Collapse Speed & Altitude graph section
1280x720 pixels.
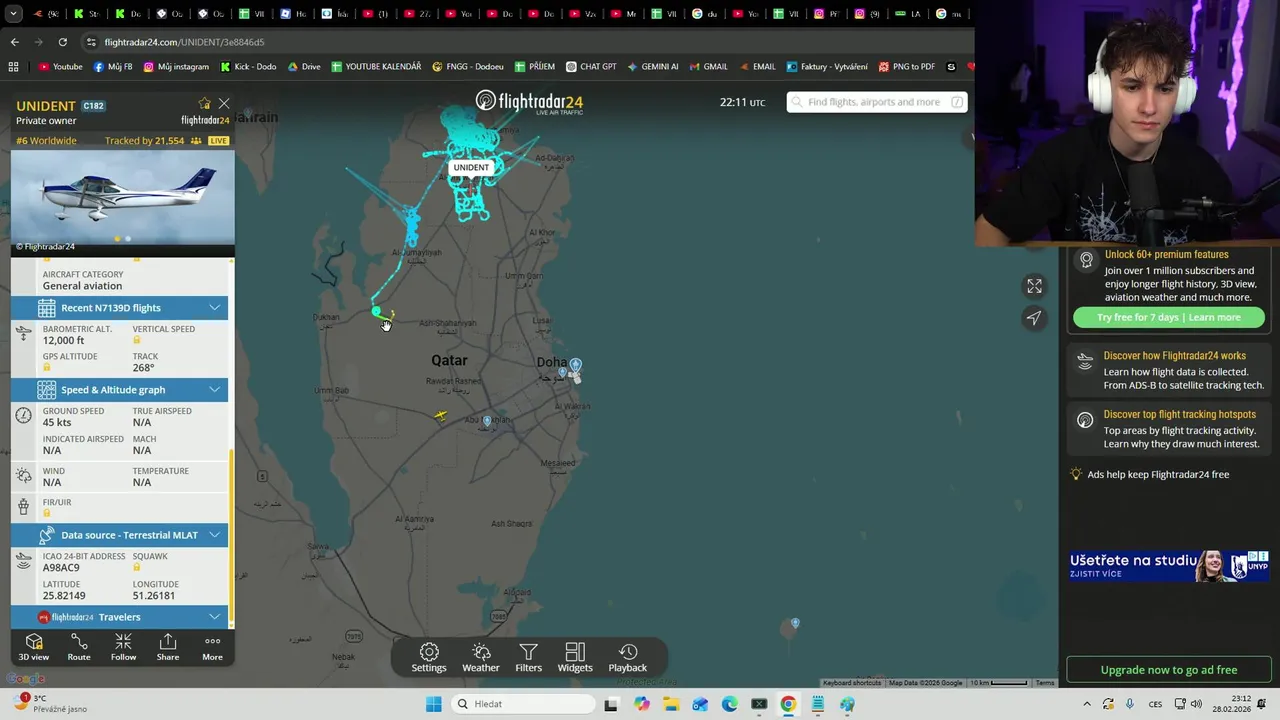(x=120, y=390)
